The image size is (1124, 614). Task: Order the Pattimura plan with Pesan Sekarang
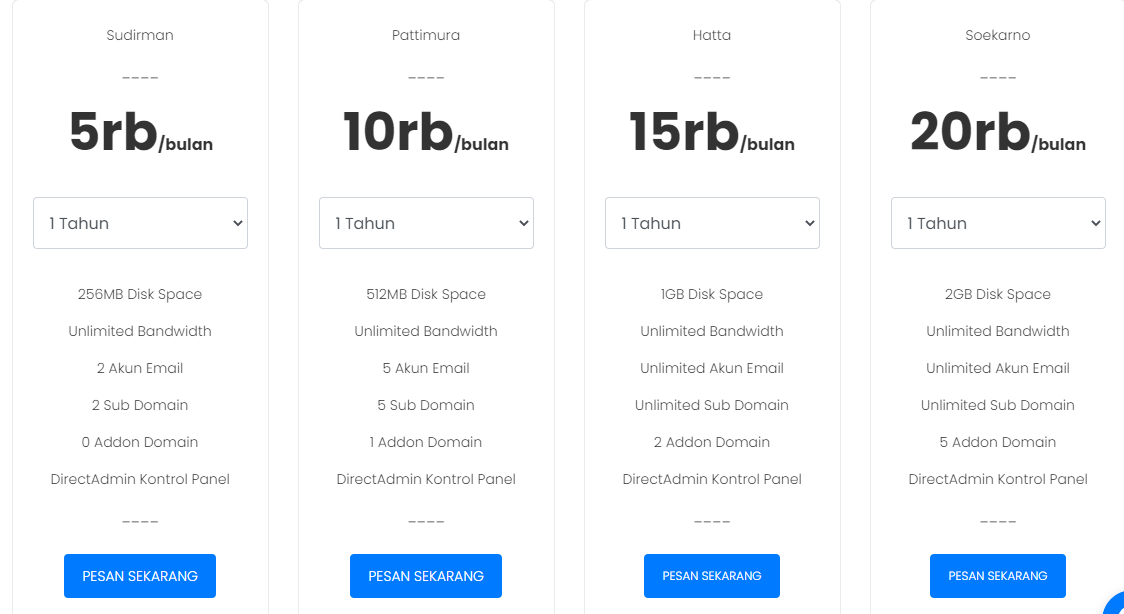pos(426,576)
